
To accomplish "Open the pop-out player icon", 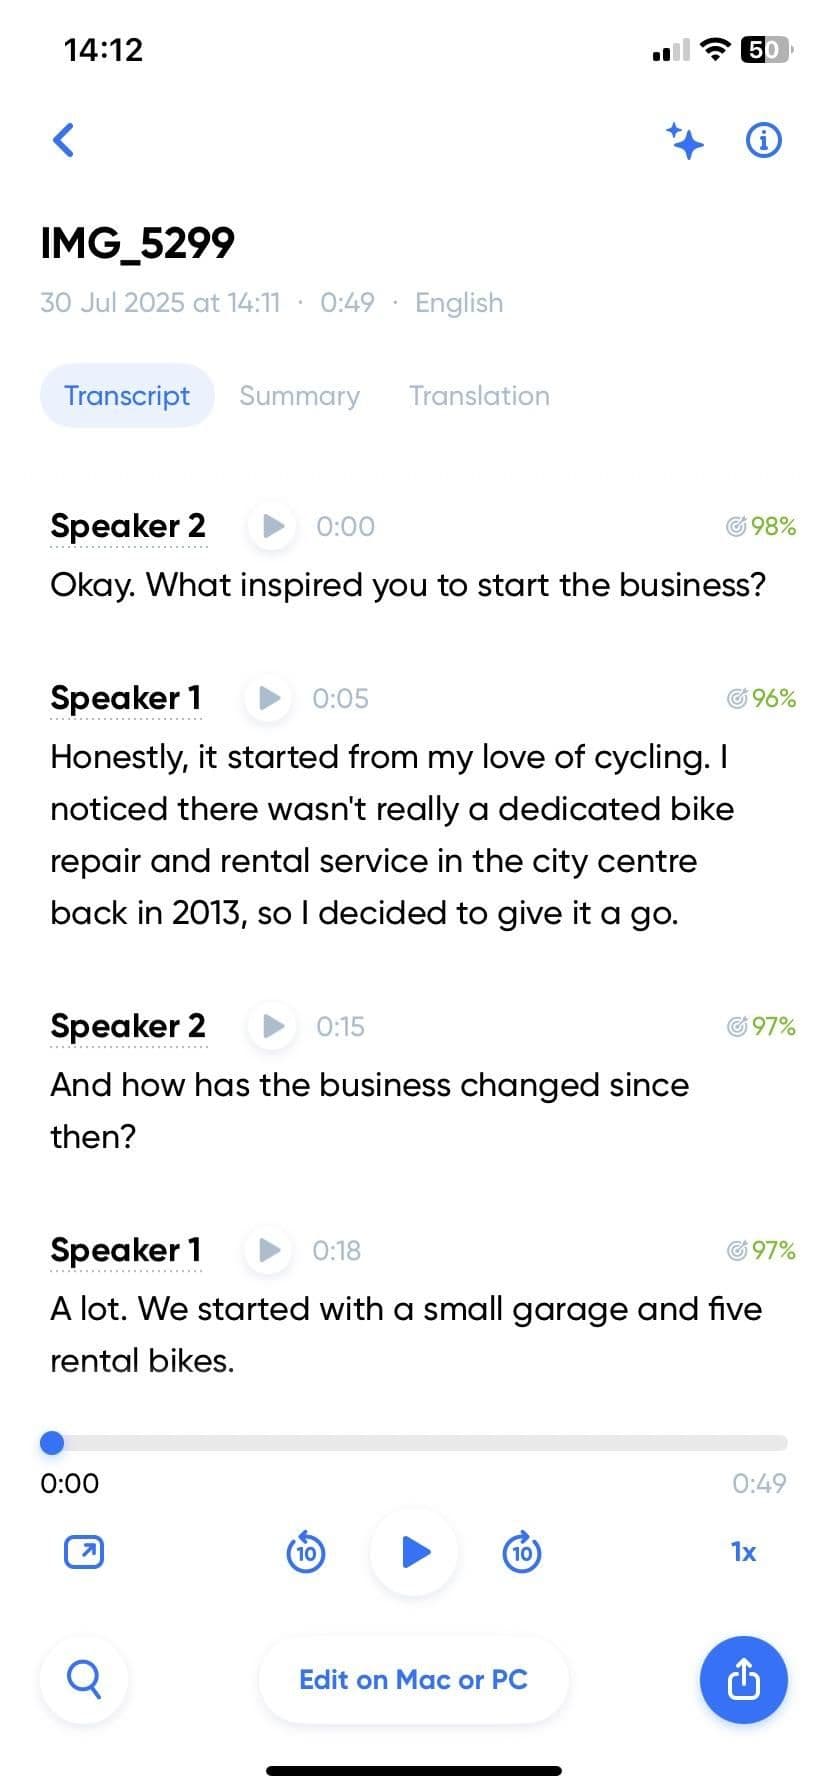I will tap(84, 1552).
